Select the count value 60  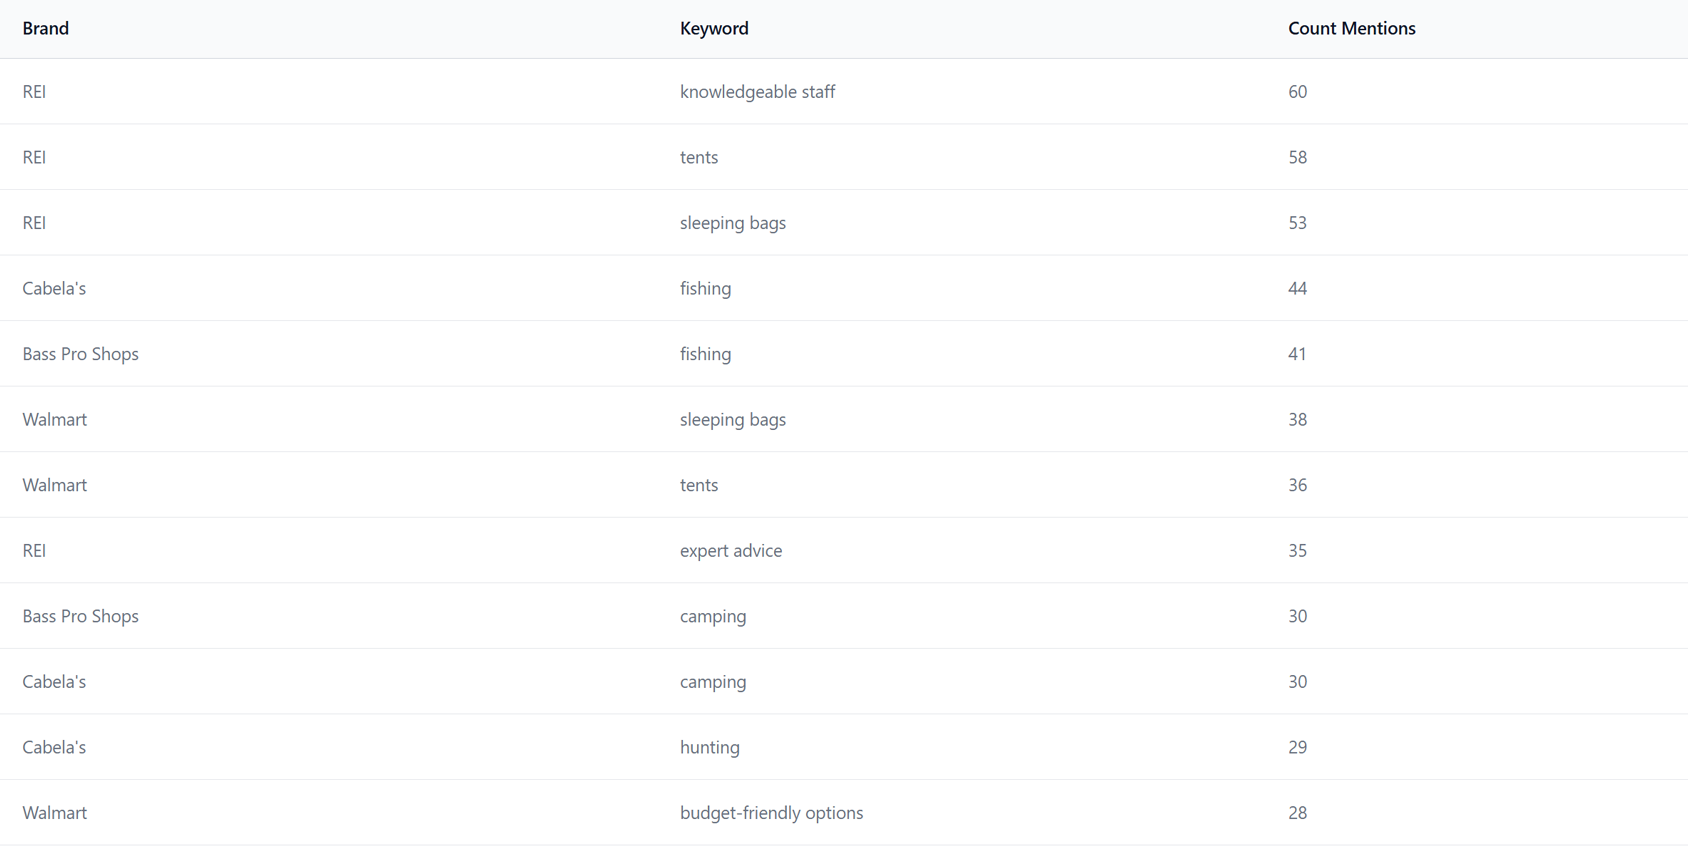tap(1297, 92)
